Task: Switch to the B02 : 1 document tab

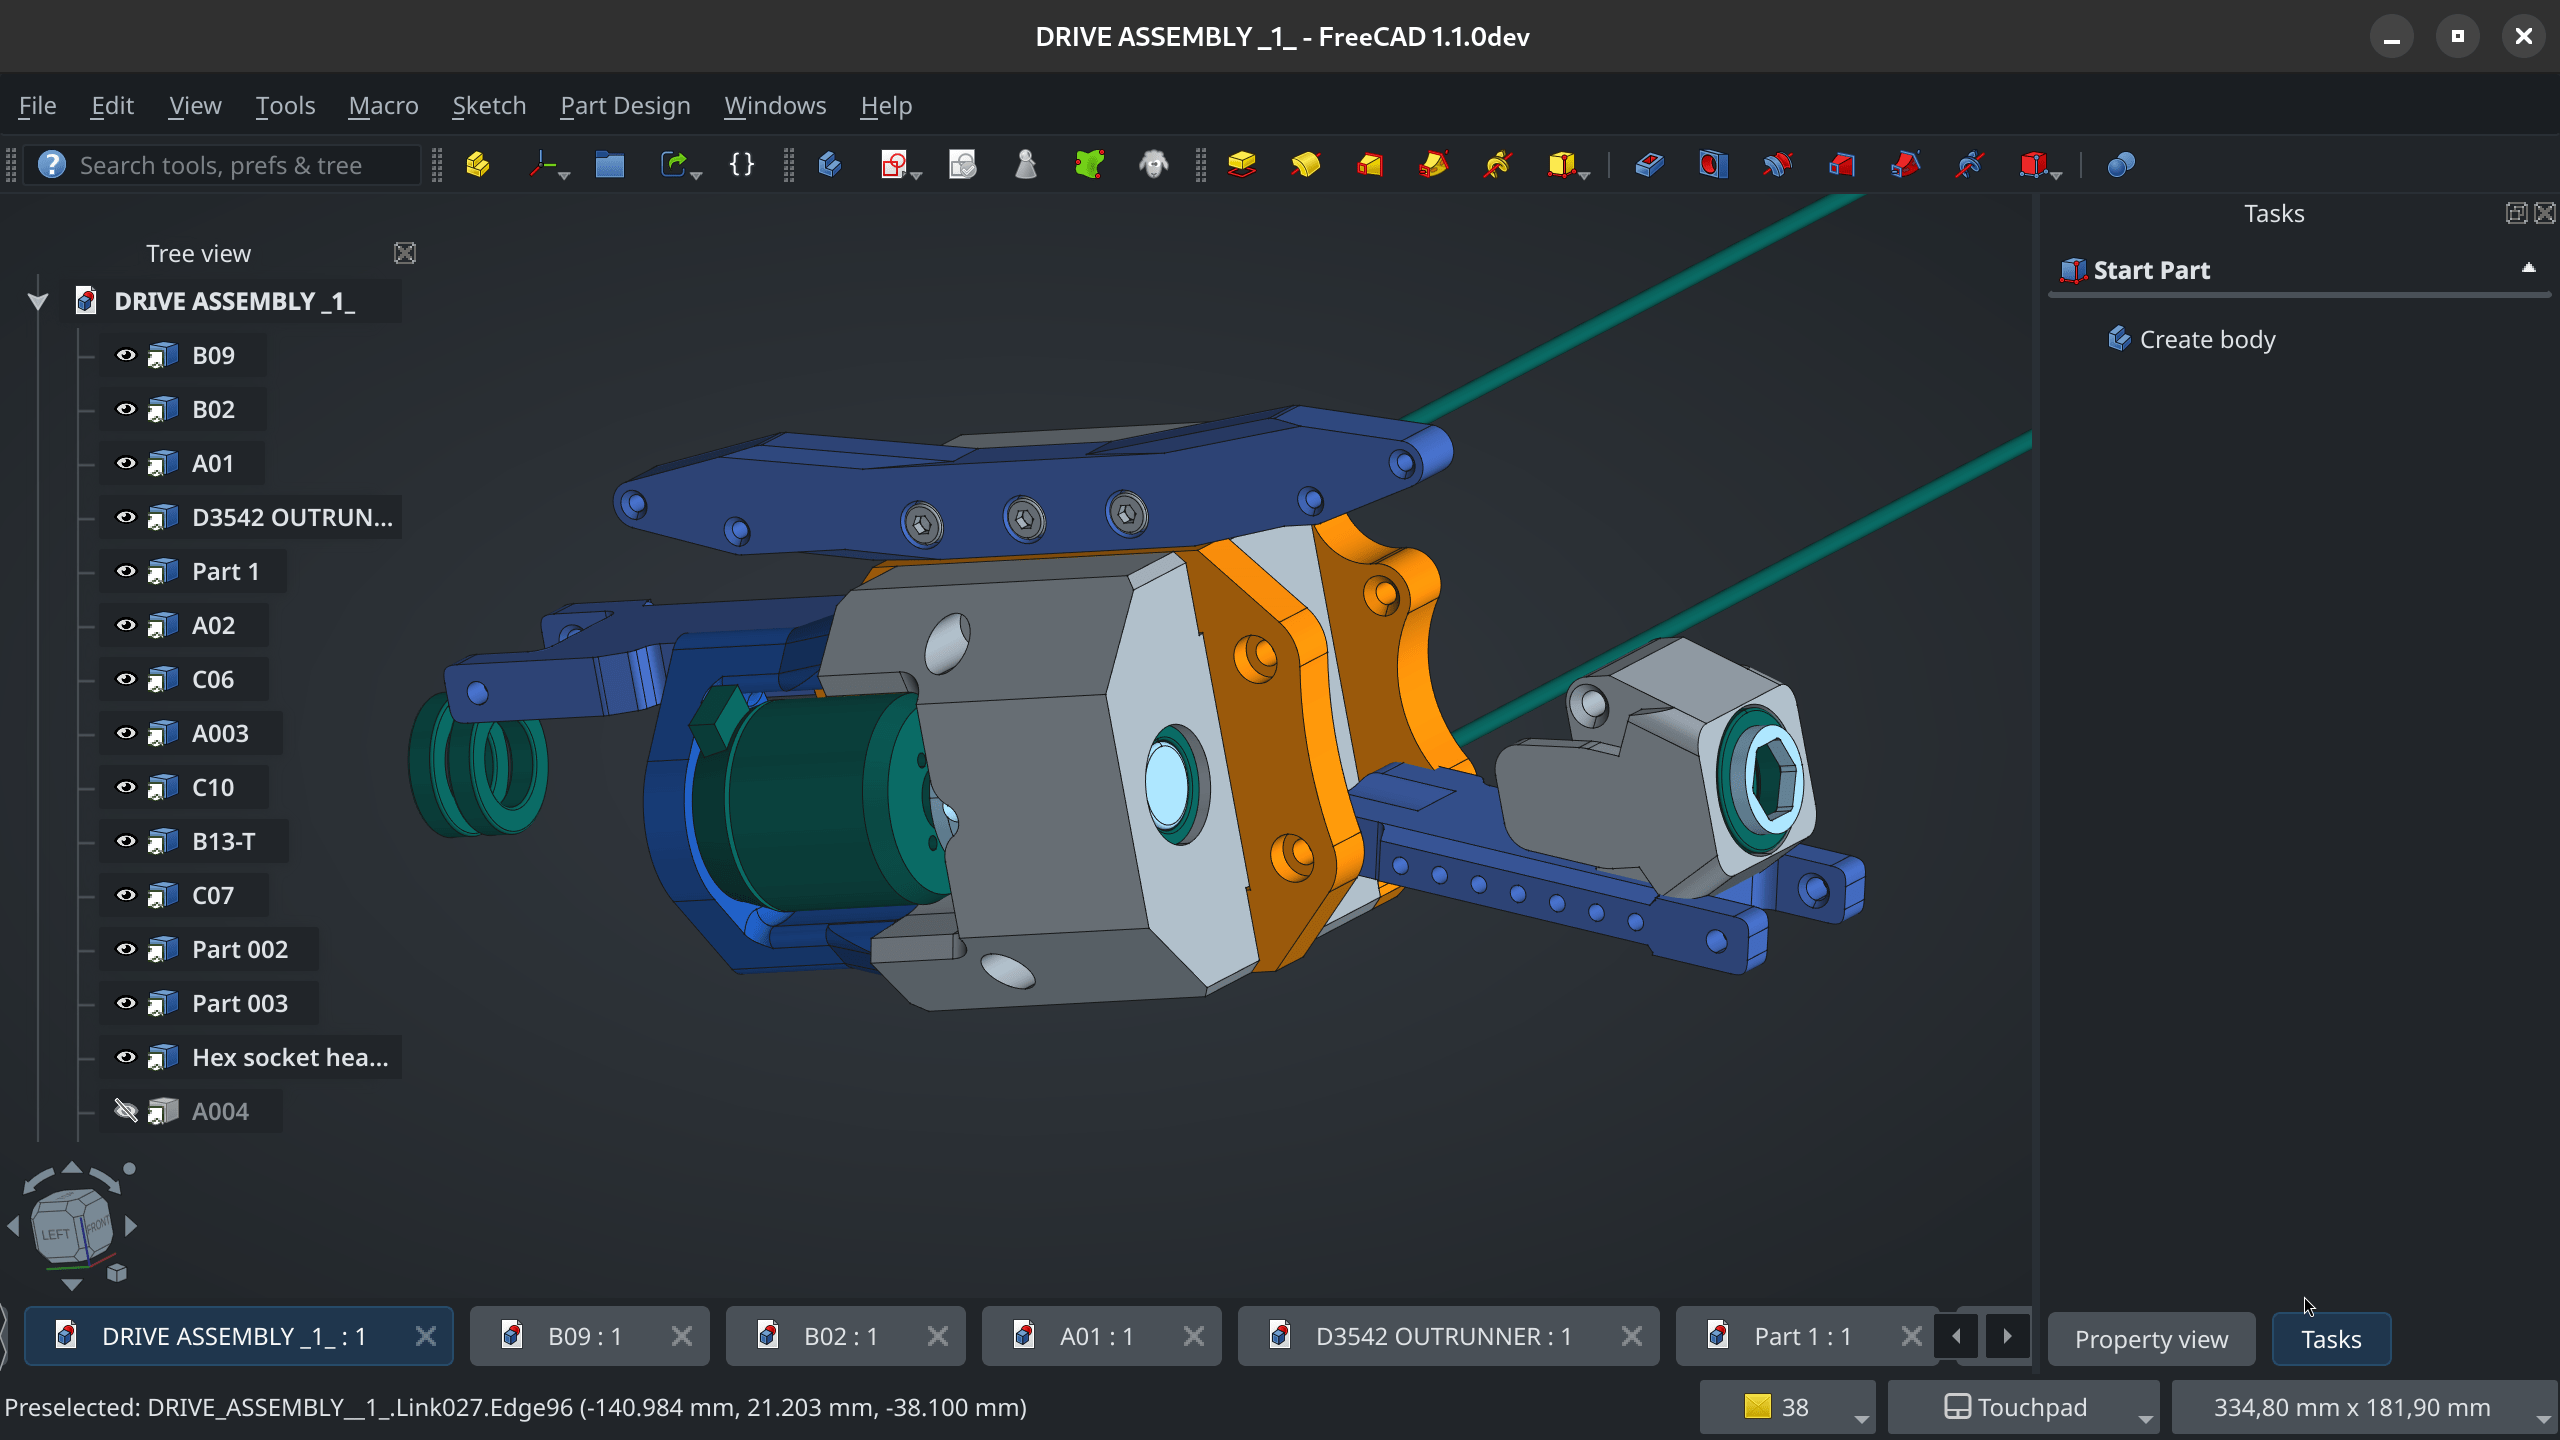Action: (x=840, y=1336)
